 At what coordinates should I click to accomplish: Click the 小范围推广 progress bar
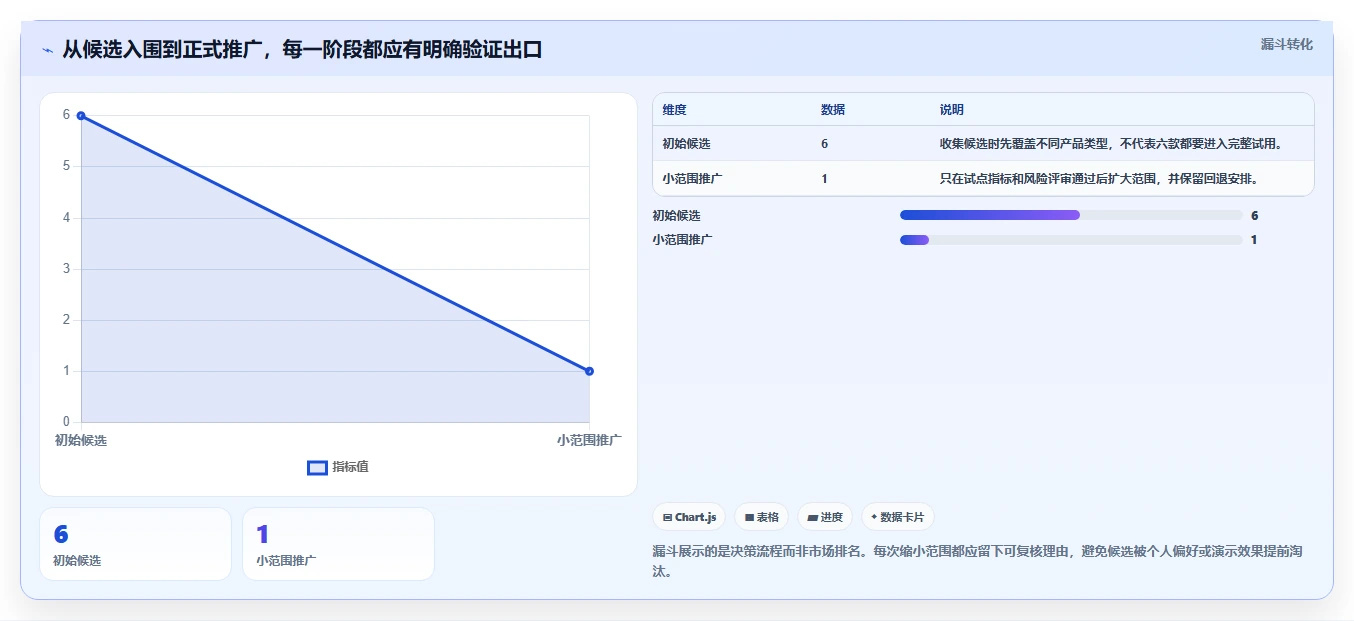coord(1071,239)
